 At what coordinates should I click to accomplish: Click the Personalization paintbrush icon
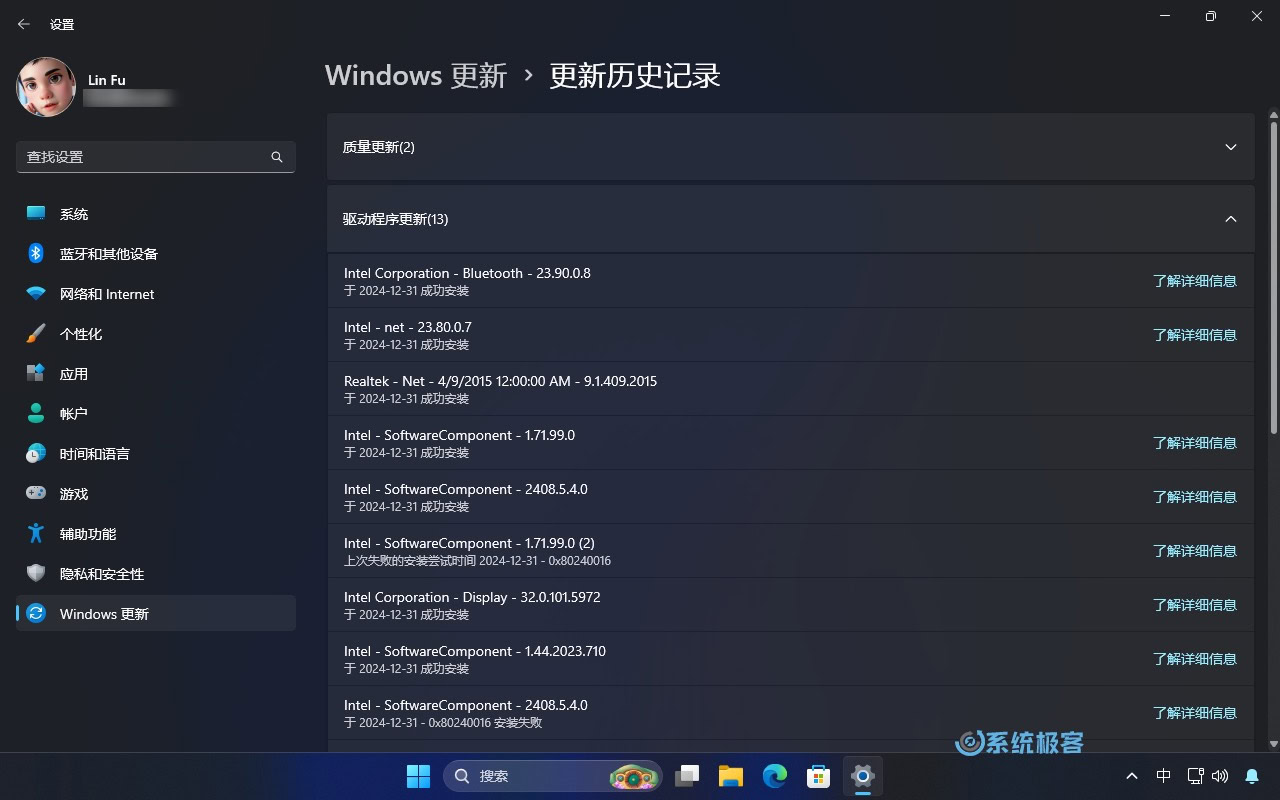tap(36, 334)
